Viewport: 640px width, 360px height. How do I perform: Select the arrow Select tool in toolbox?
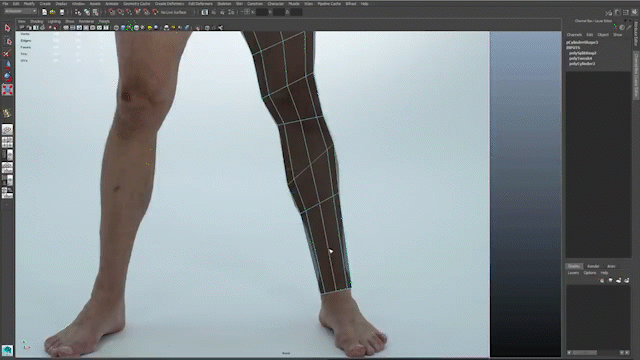(x=7, y=28)
